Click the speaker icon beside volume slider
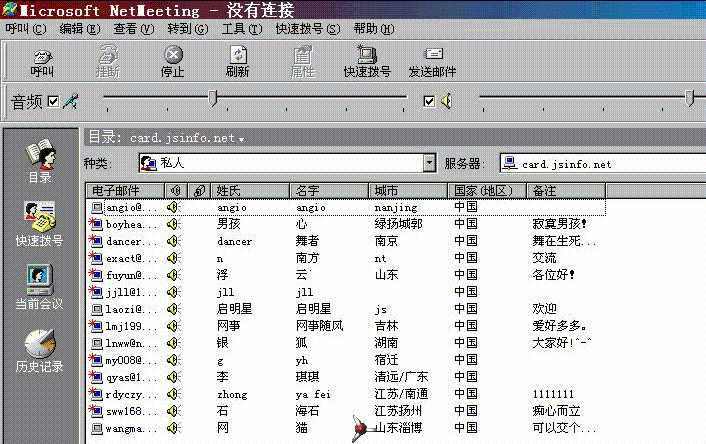Screen dimensions: 706x444 pyautogui.click(x=446, y=101)
